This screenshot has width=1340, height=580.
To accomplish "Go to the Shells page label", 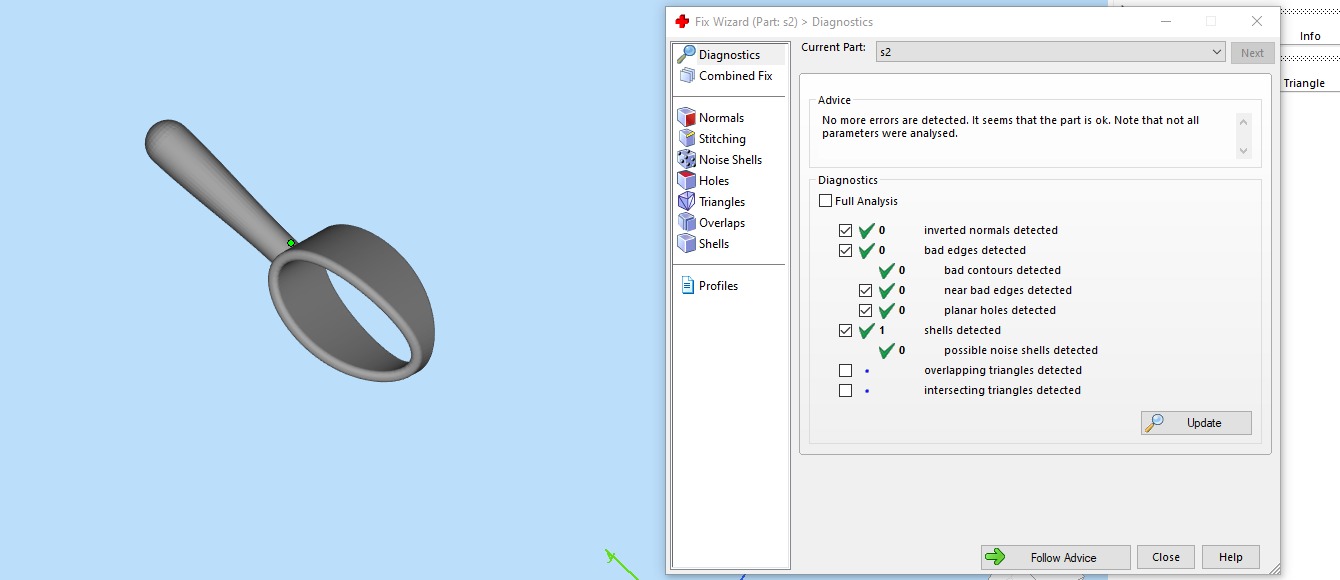I will (x=714, y=244).
